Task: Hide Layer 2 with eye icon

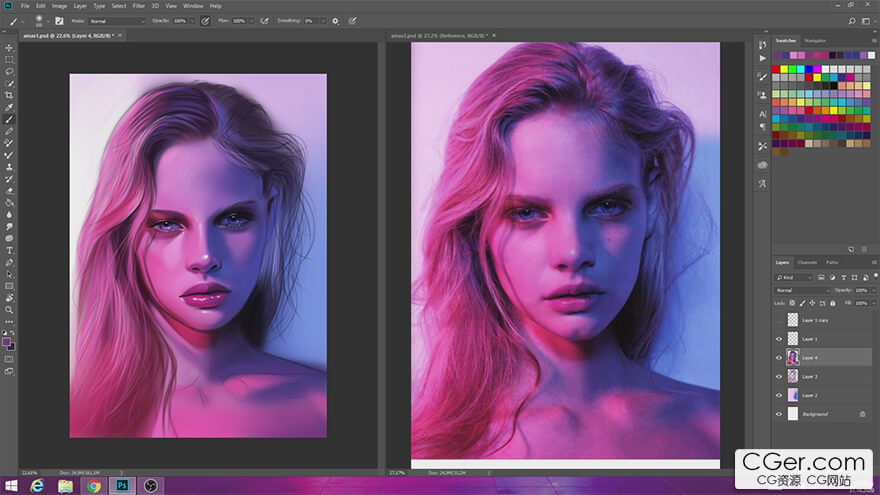Action: pos(778,395)
